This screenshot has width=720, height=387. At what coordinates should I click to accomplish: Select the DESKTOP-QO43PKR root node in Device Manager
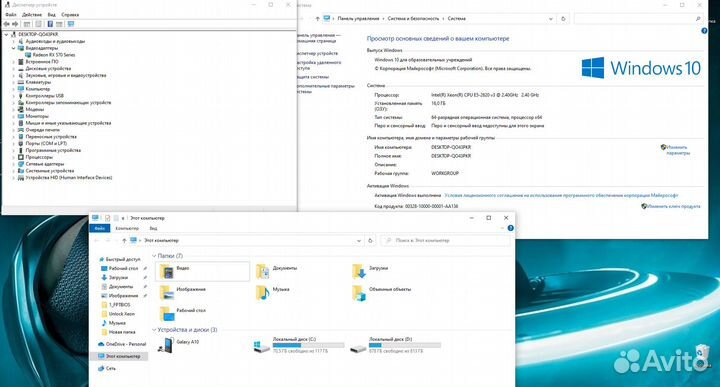click(x=38, y=34)
